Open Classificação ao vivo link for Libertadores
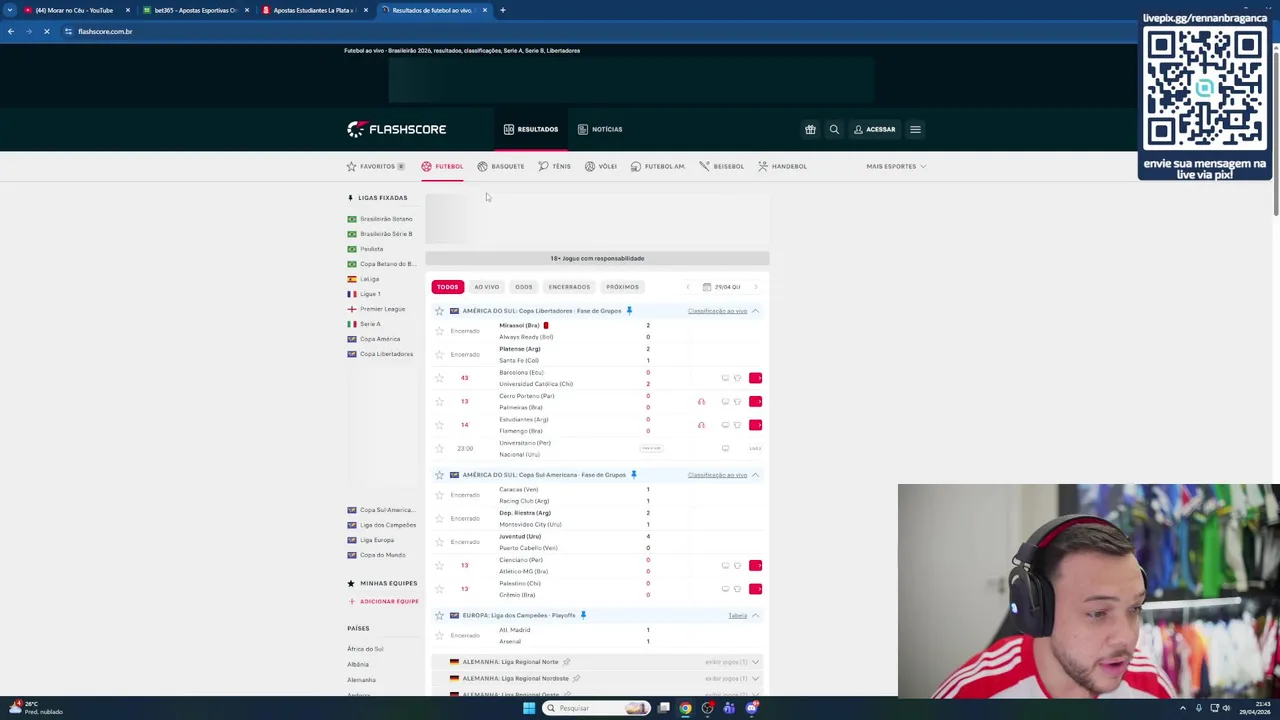Image resolution: width=1280 pixels, height=720 pixels. 717,311
